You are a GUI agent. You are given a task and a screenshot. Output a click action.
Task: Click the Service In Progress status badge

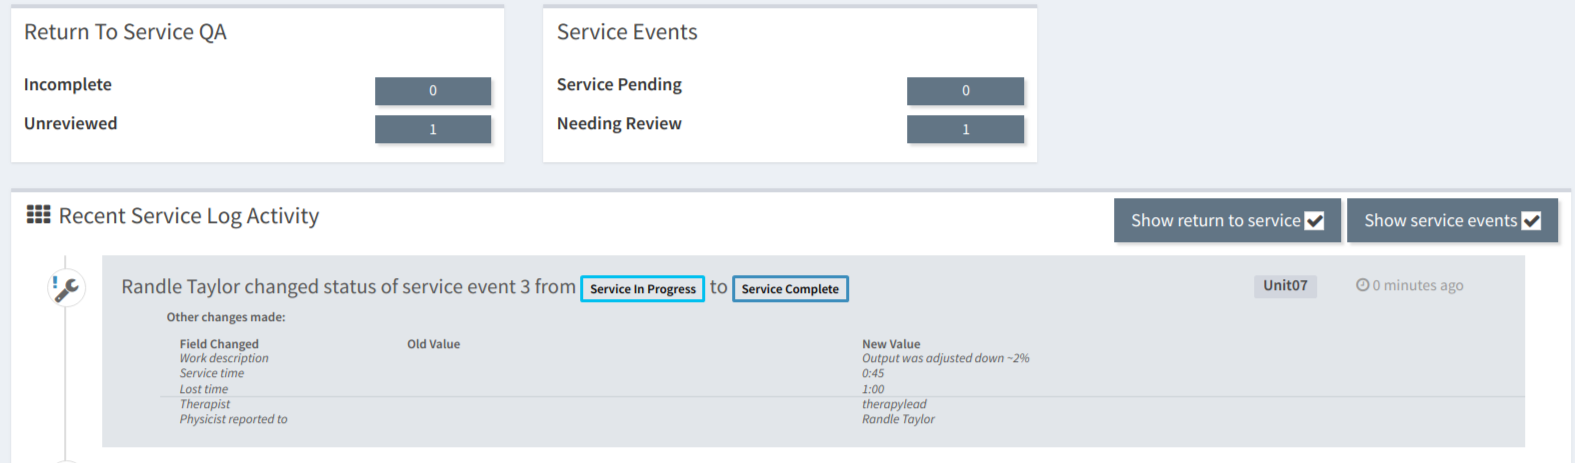pyautogui.click(x=642, y=289)
